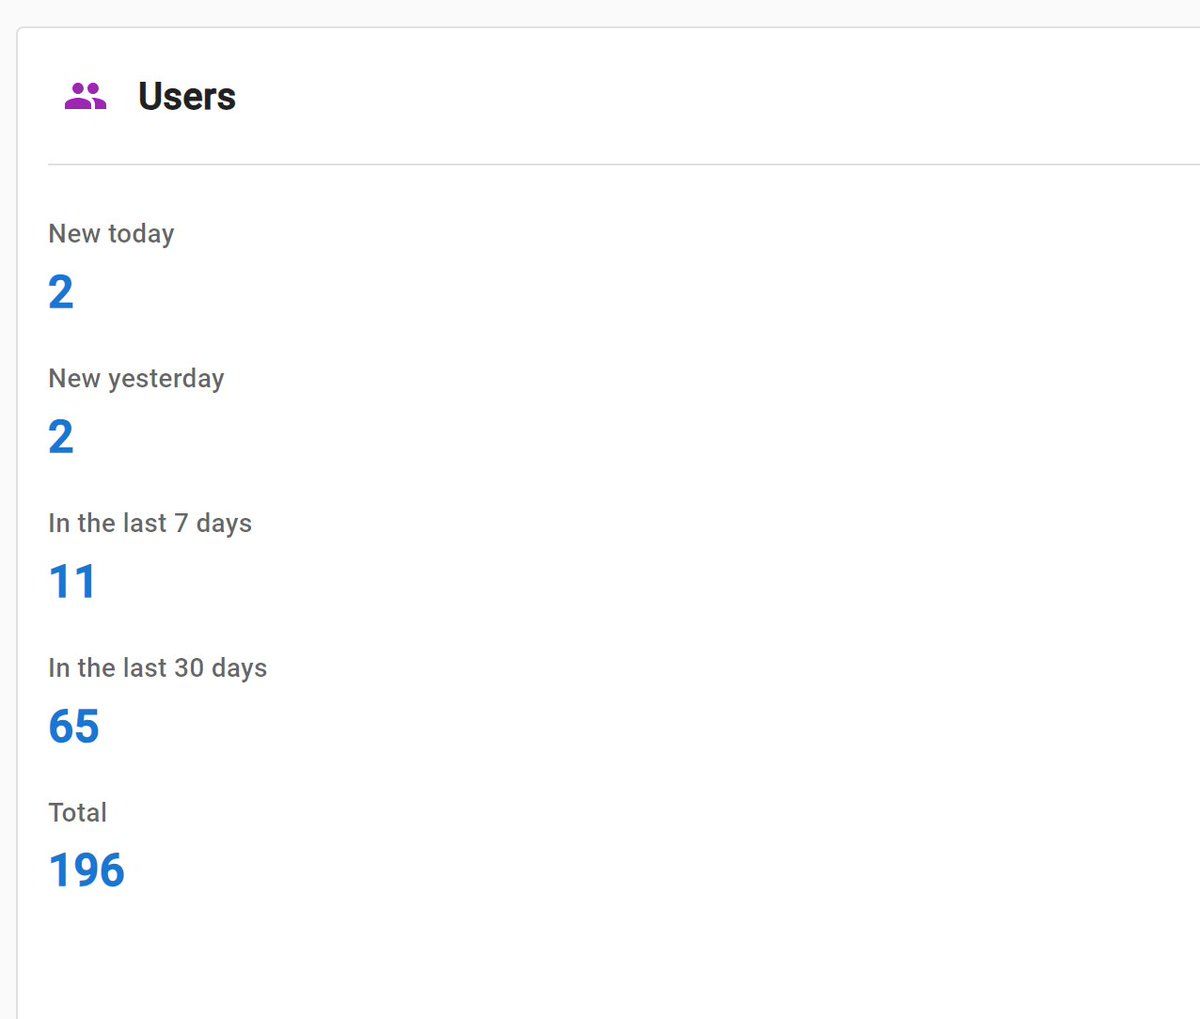
Task: Click the divider line under Users header
Action: pyautogui.click(x=600, y=164)
